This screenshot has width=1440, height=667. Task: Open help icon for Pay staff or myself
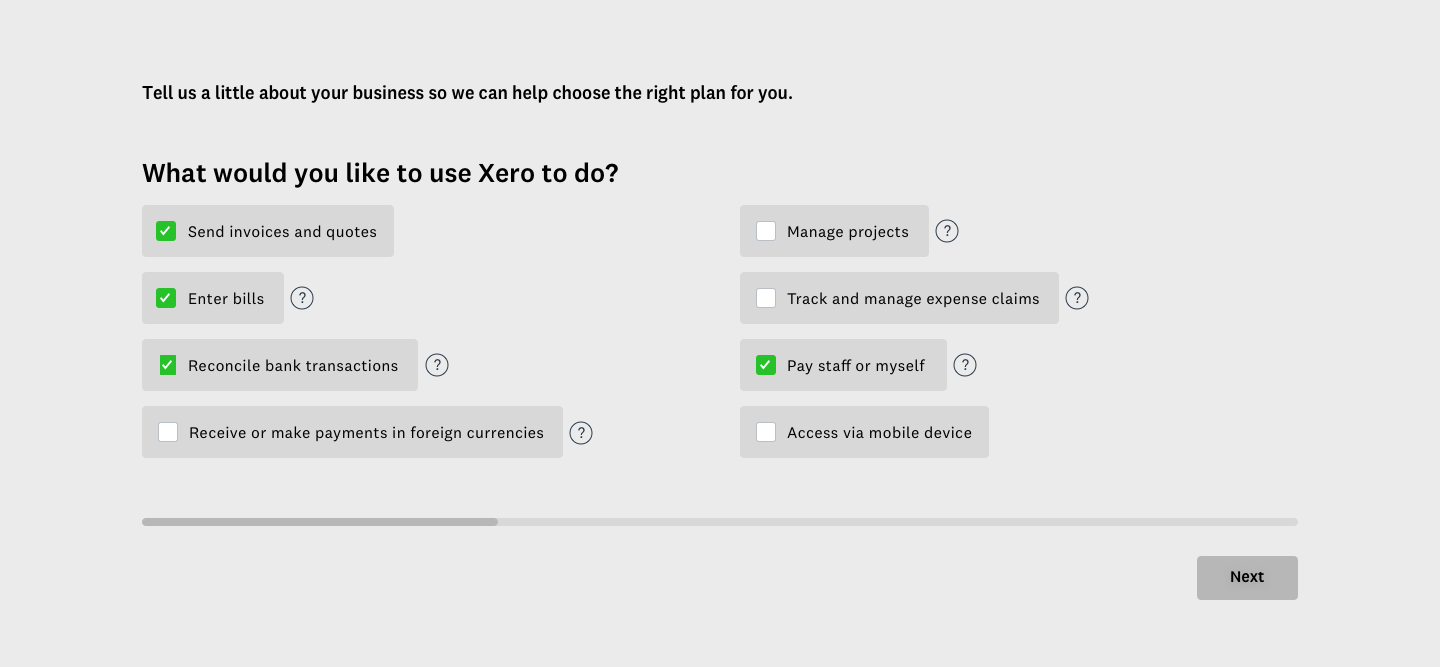[x=965, y=365]
